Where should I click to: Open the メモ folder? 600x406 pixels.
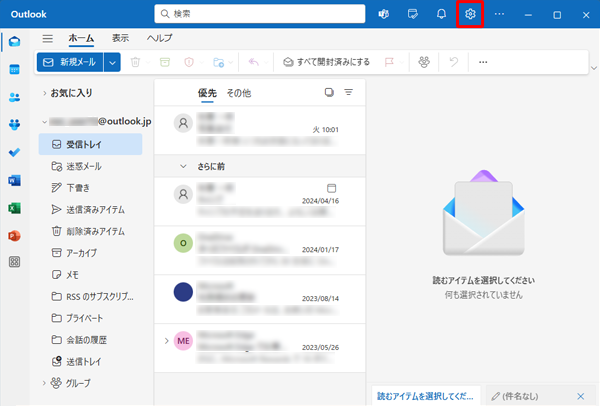[91, 275]
